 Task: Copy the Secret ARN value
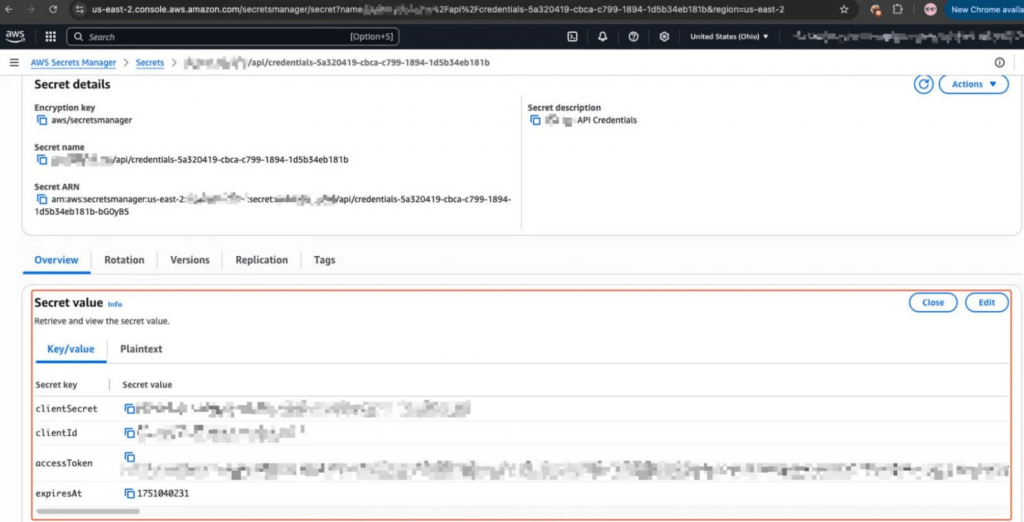click(x=42, y=199)
